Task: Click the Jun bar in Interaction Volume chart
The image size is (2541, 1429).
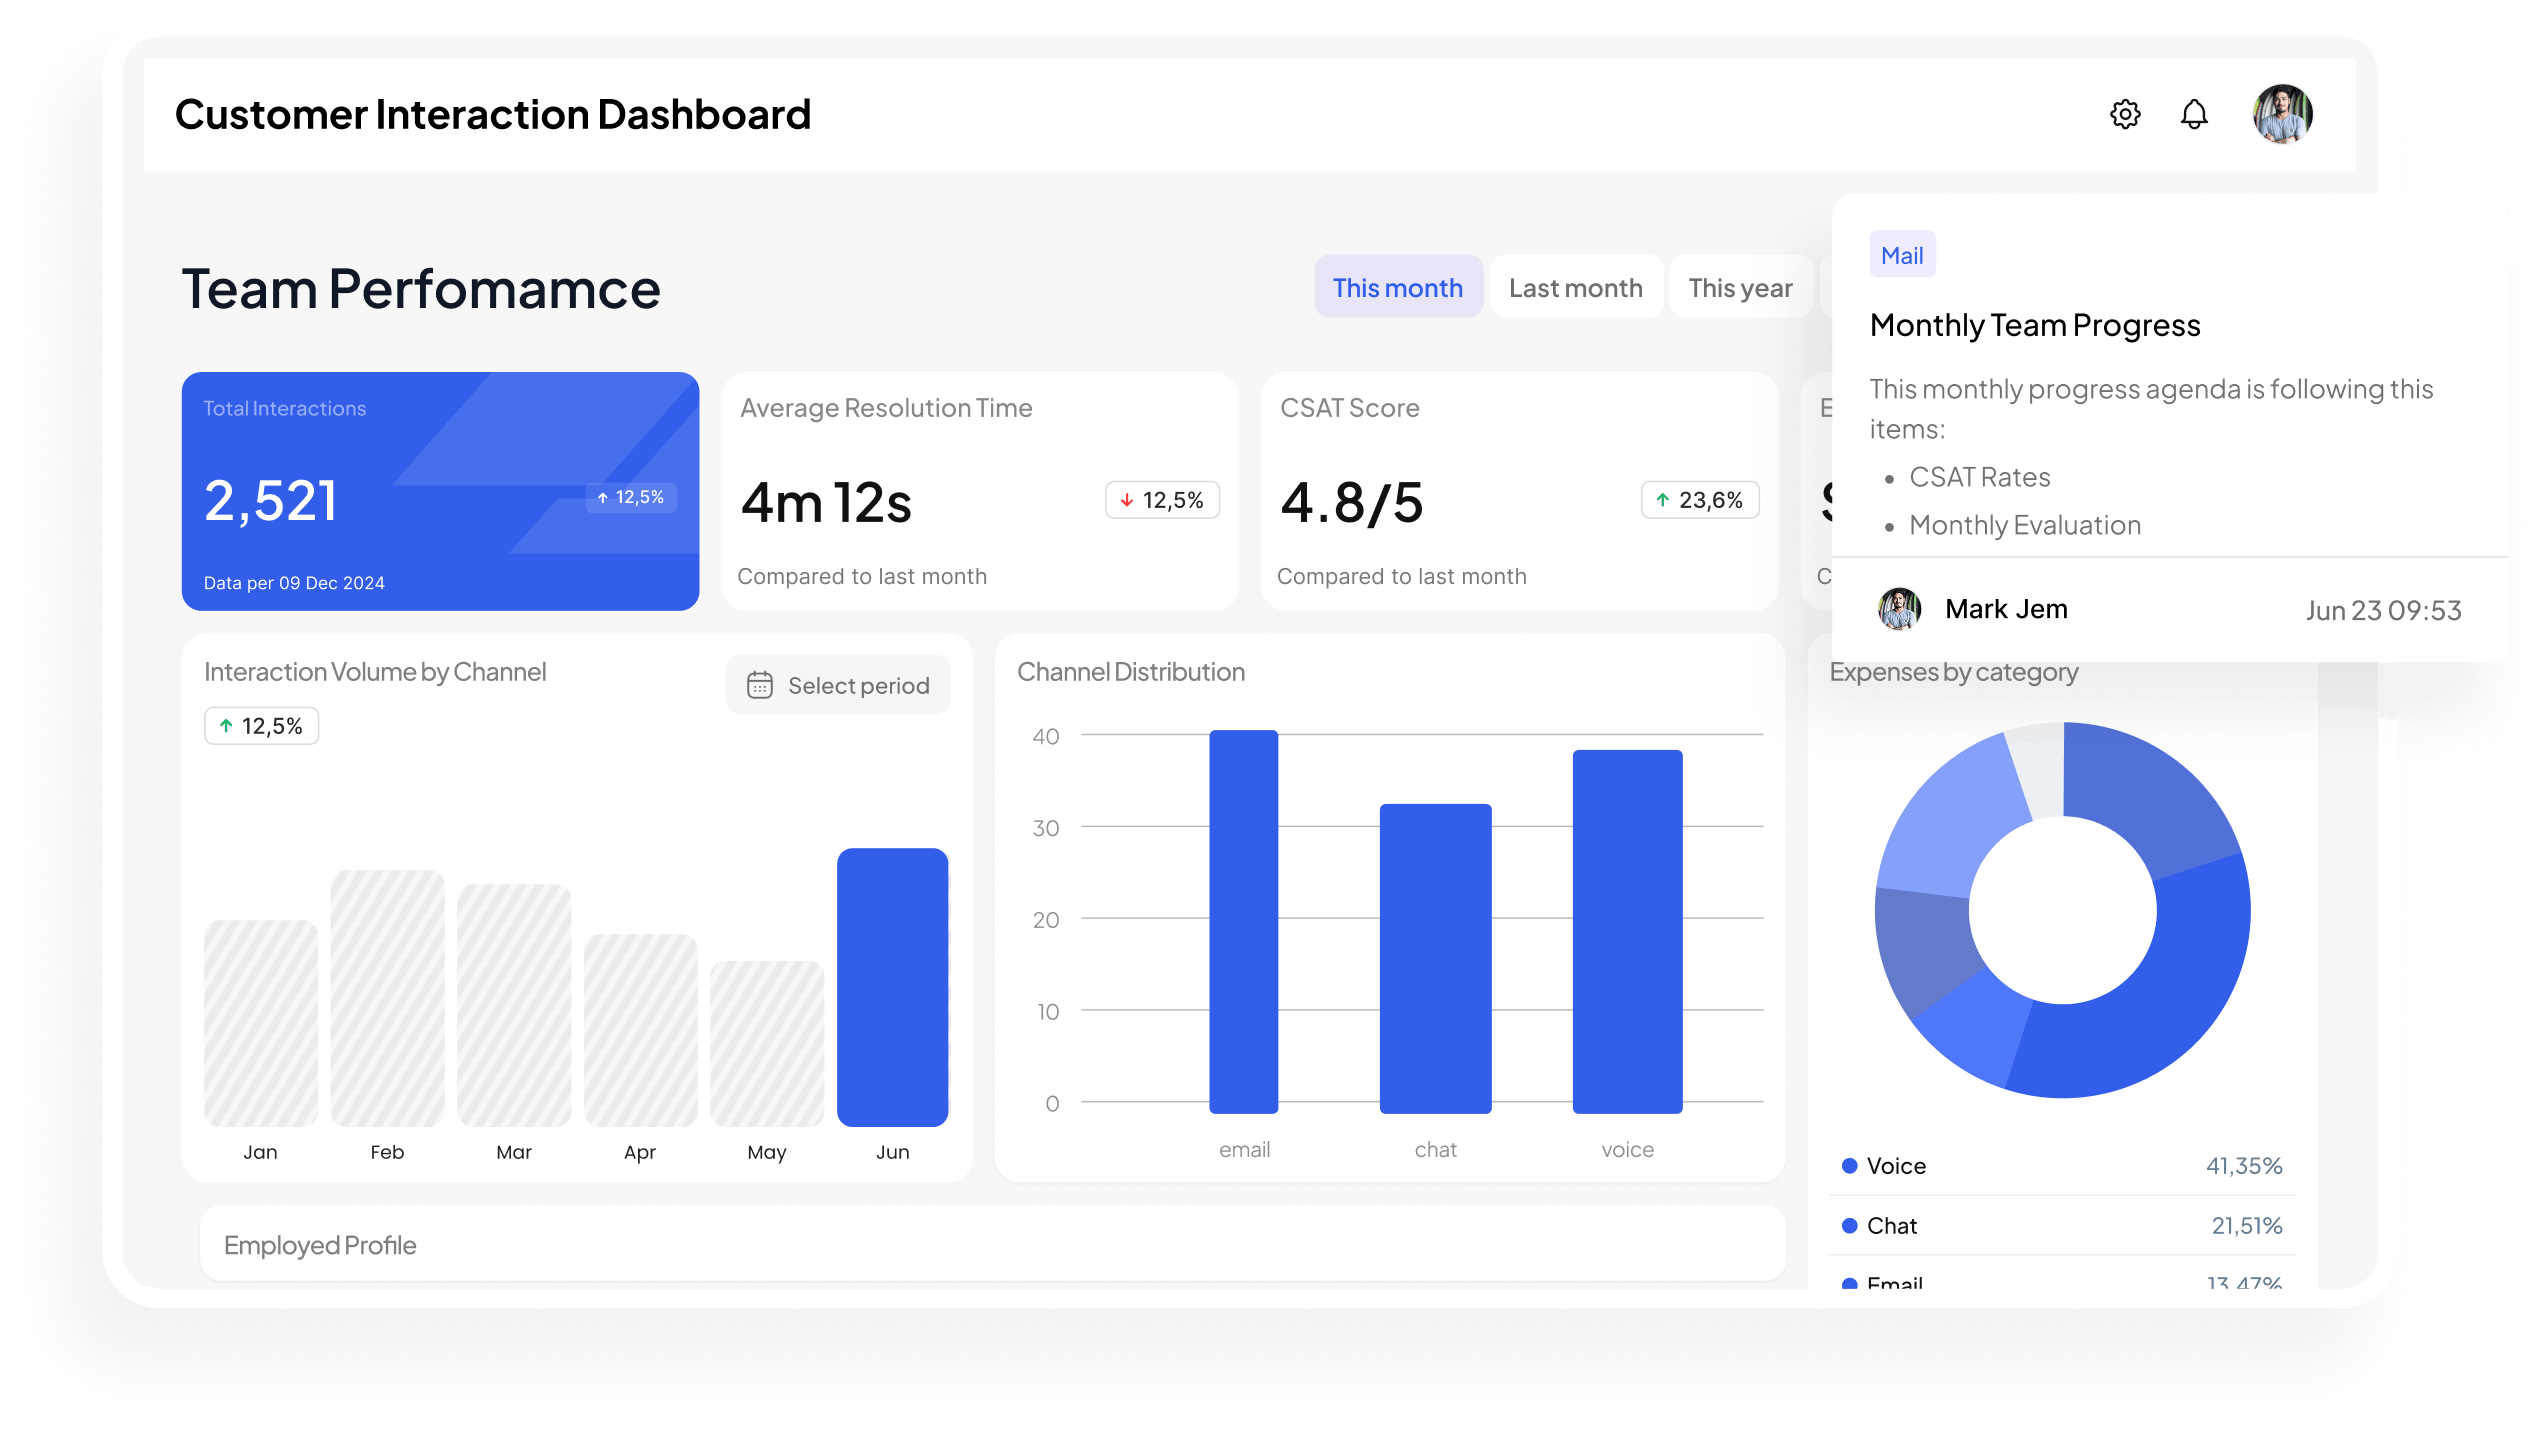Action: pyautogui.click(x=892, y=987)
